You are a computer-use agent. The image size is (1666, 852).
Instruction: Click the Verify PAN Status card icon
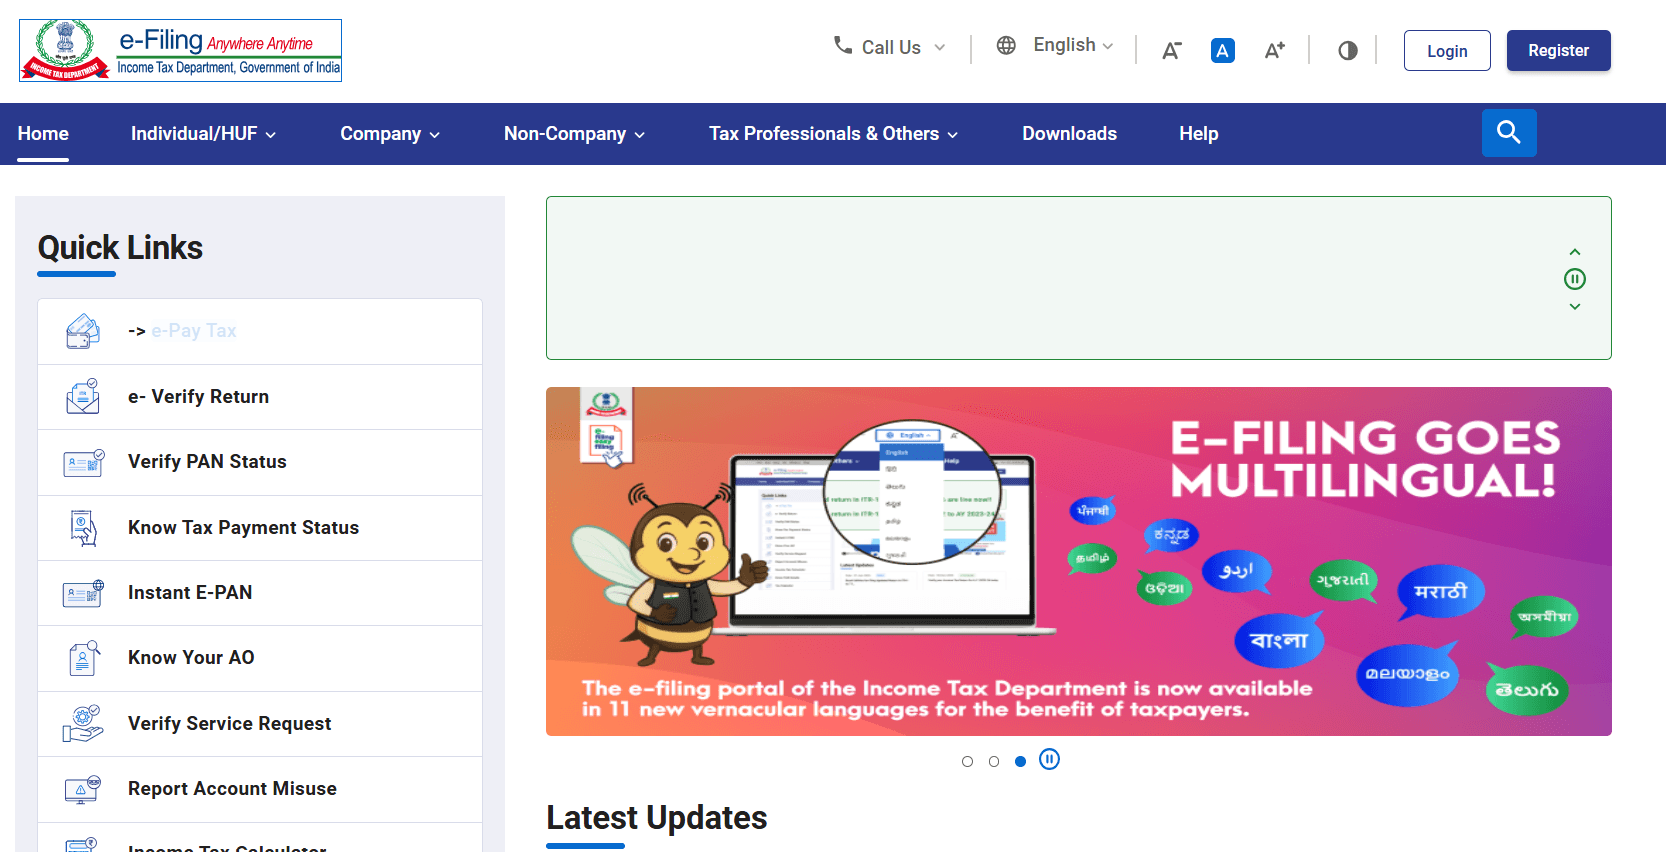pos(83,462)
